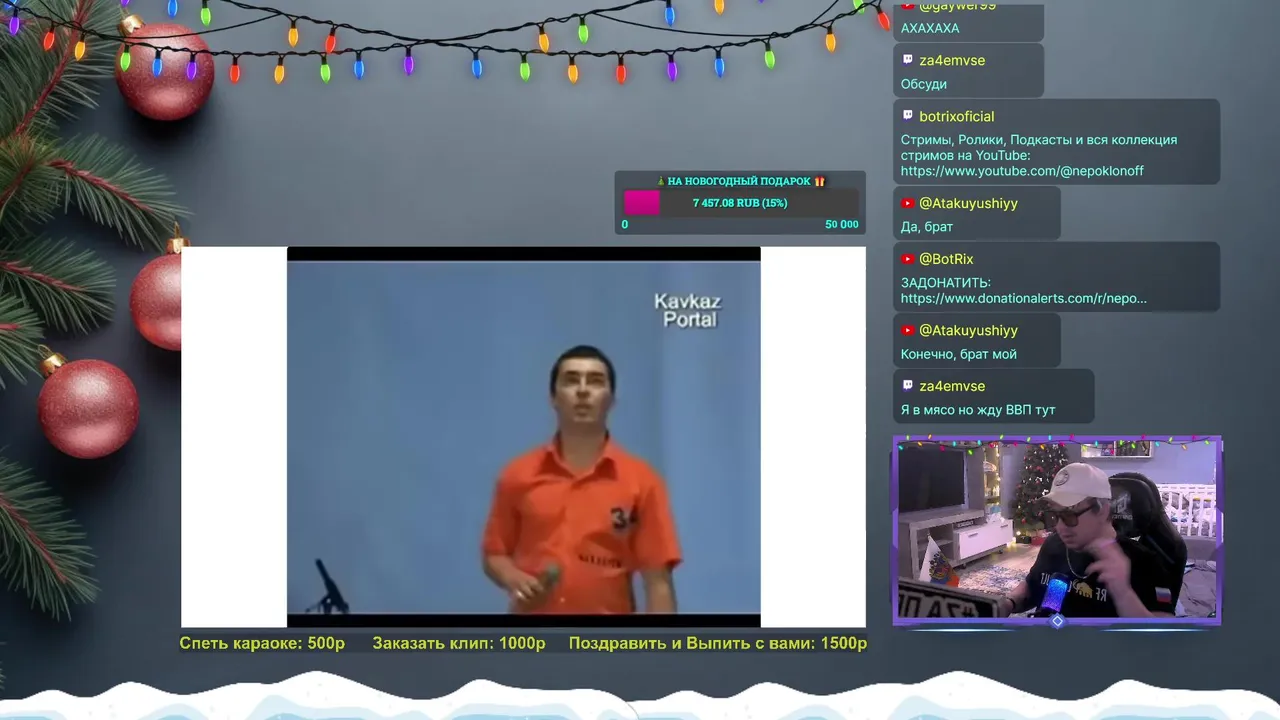The image size is (1280, 720).
Task: Click the "ЗАДОНАТИТЬ:" label in chat
Action: click(x=946, y=283)
